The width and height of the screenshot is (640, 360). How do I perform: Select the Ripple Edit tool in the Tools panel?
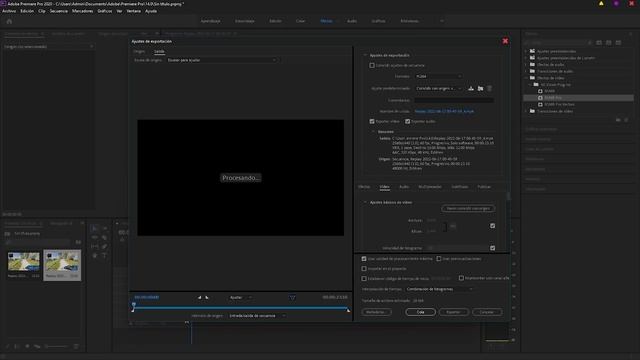tap(94, 238)
